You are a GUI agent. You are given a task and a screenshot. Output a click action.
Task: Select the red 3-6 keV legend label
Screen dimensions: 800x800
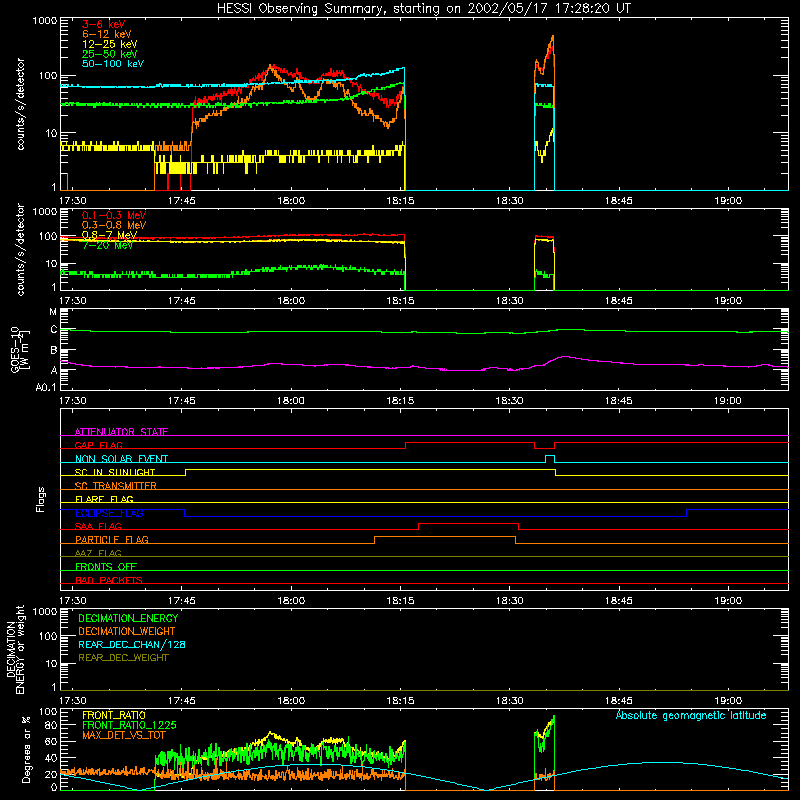coord(104,24)
